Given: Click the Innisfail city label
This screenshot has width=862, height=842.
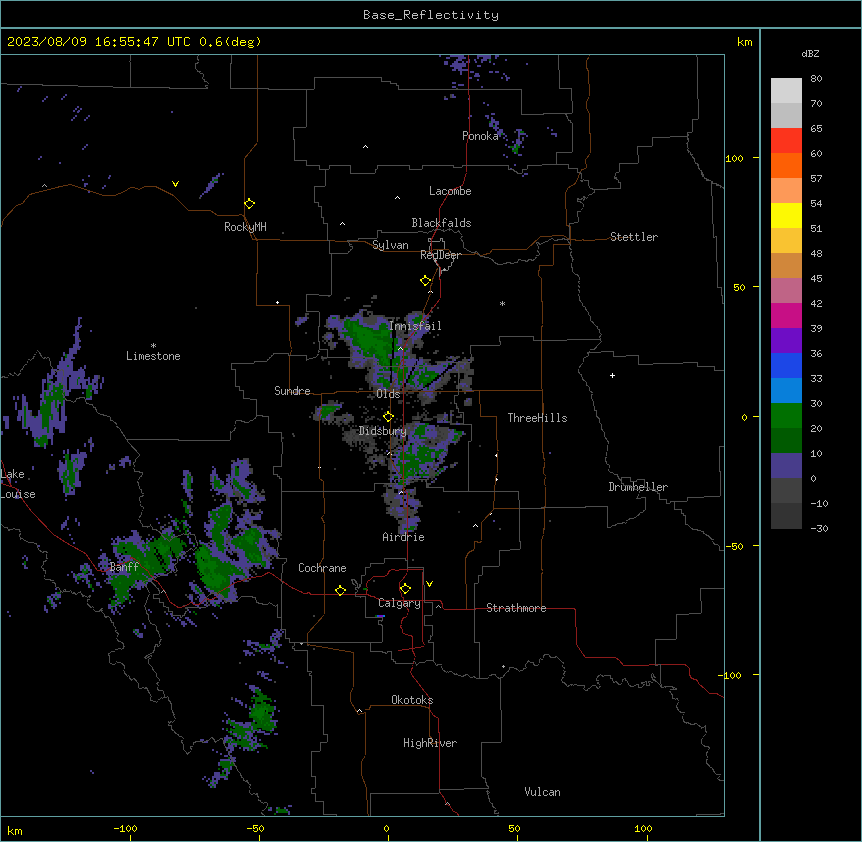Looking at the screenshot, I should tap(415, 326).
